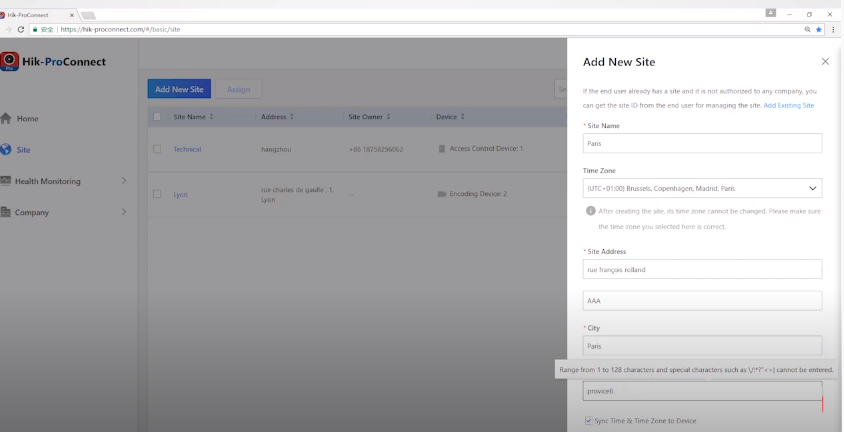Click the Site globe icon in sidebar
The height and width of the screenshot is (432, 844).
(x=7, y=150)
